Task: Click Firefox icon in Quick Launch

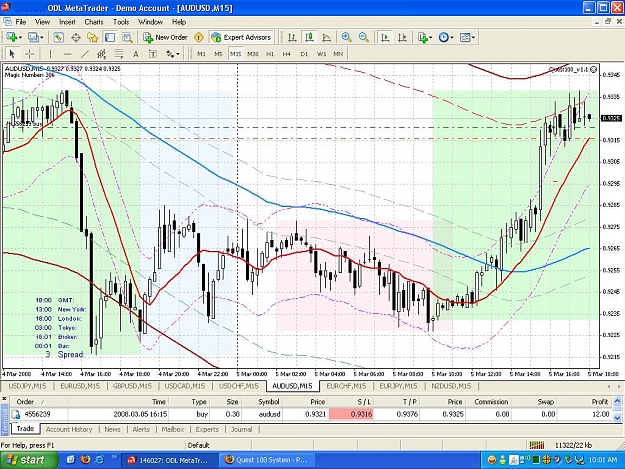Action: (x=86, y=460)
